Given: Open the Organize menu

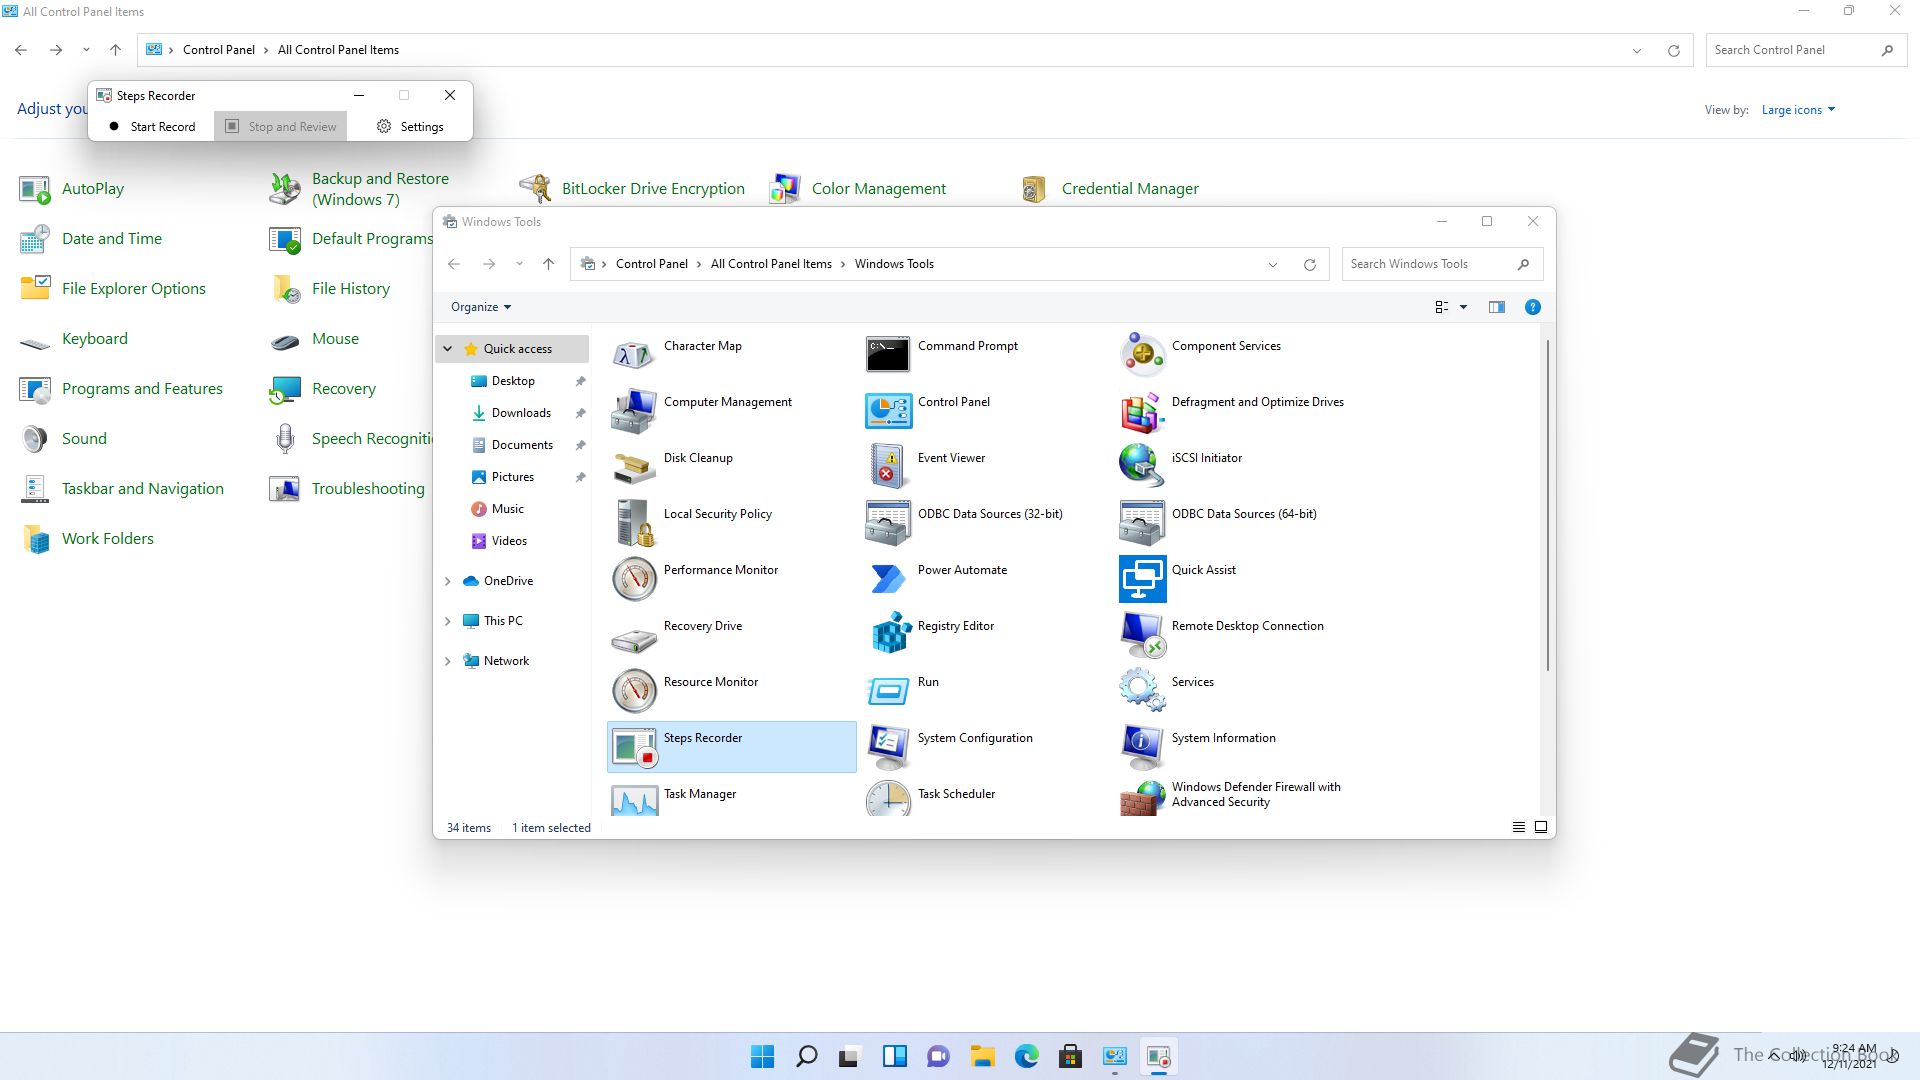Looking at the screenshot, I should coord(481,307).
